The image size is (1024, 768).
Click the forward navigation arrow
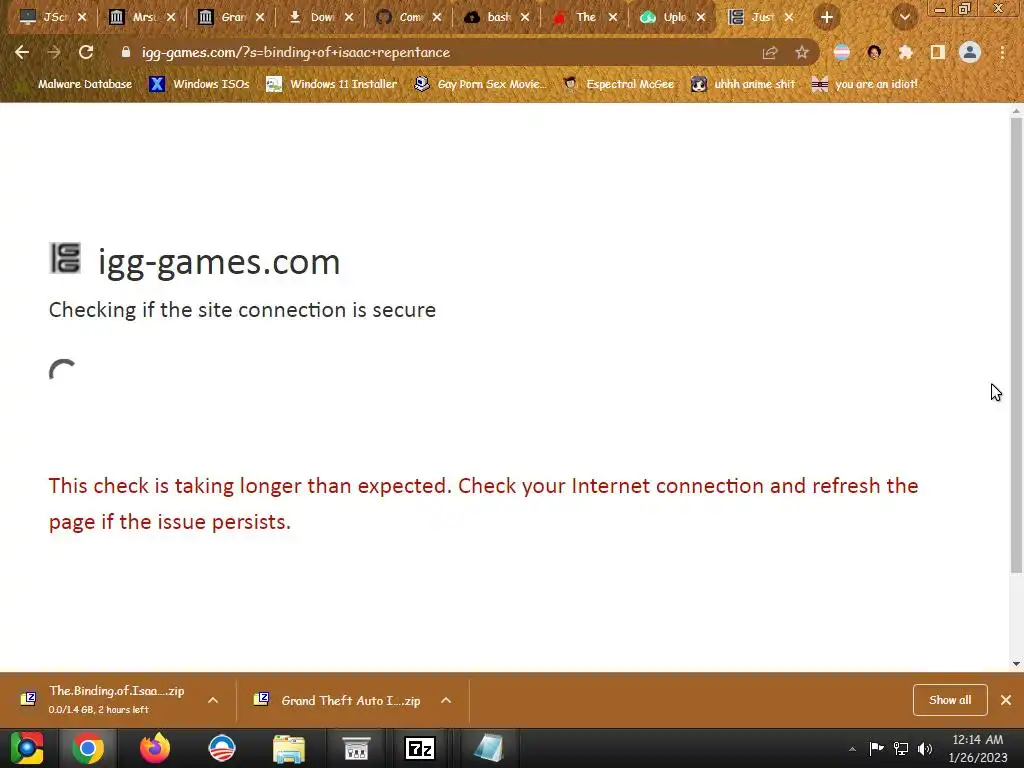pos(54,52)
